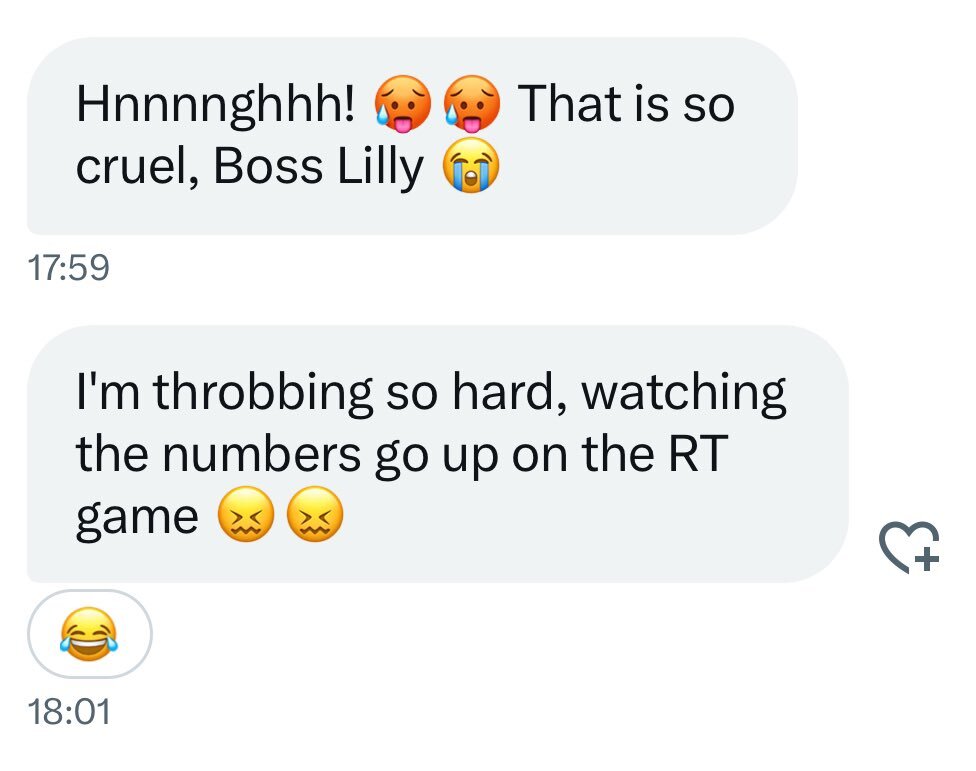
Task: Click the word "numbers" in second message
Action: coord(261,454)
